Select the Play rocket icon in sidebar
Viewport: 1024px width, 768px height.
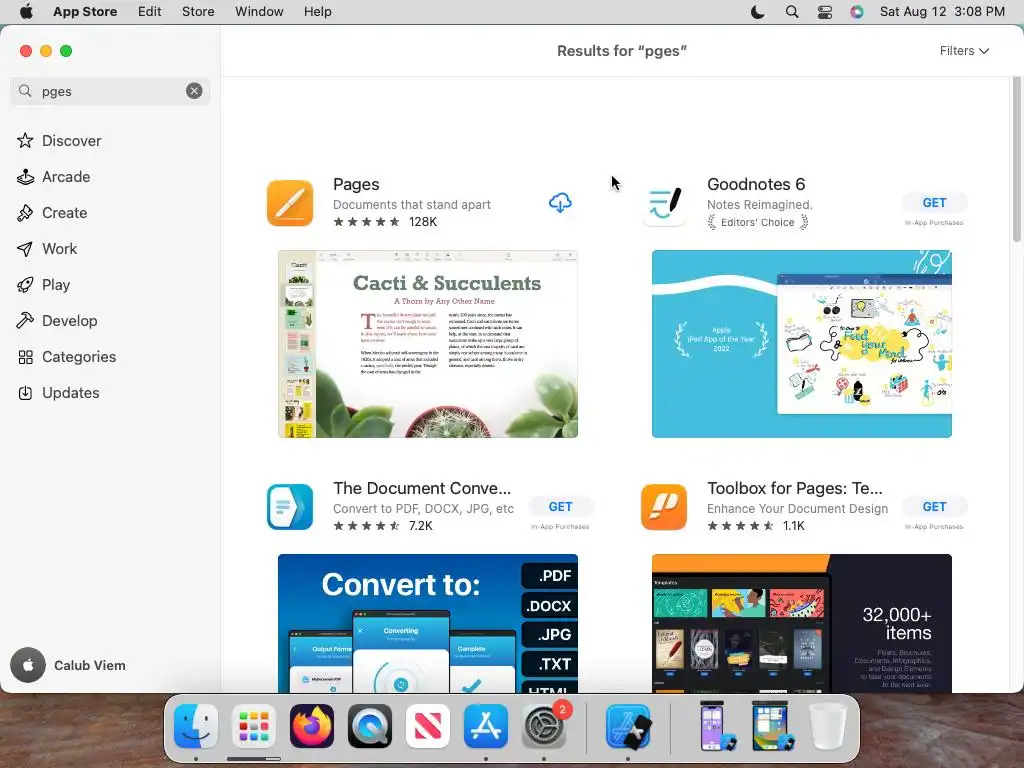click(25, 284)
